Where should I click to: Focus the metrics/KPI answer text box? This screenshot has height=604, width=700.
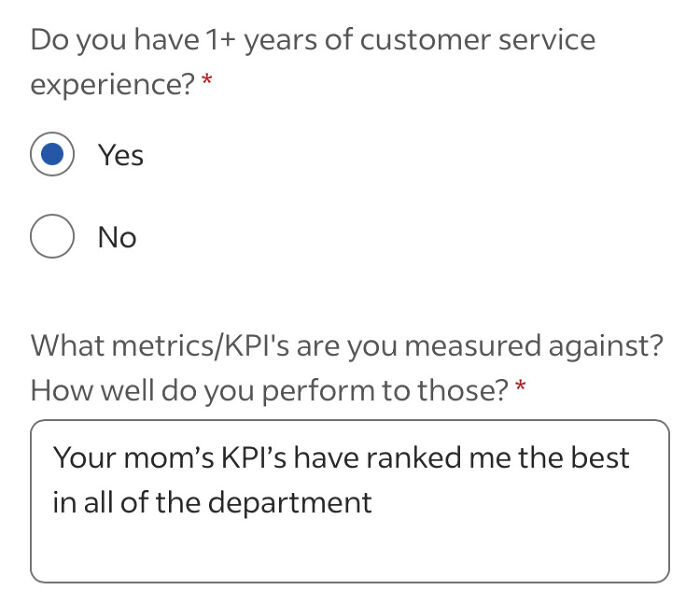point(349,500)
